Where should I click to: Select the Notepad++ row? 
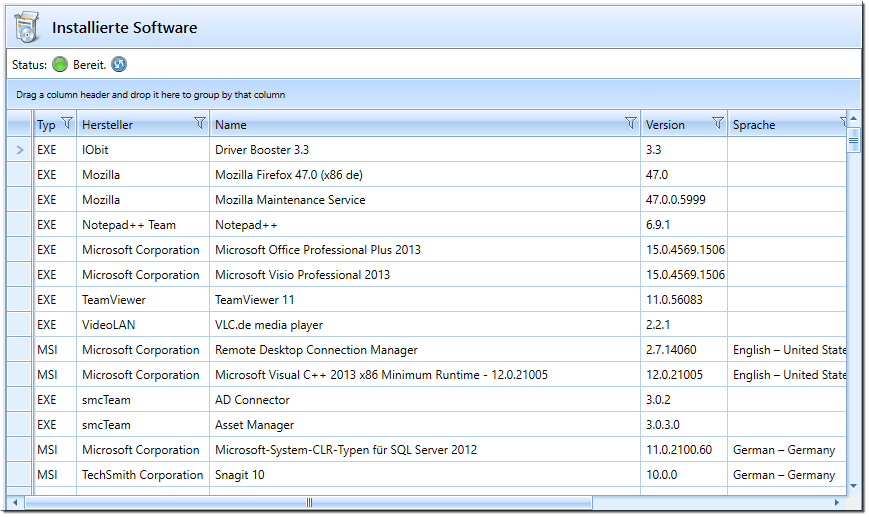(427, 225)
